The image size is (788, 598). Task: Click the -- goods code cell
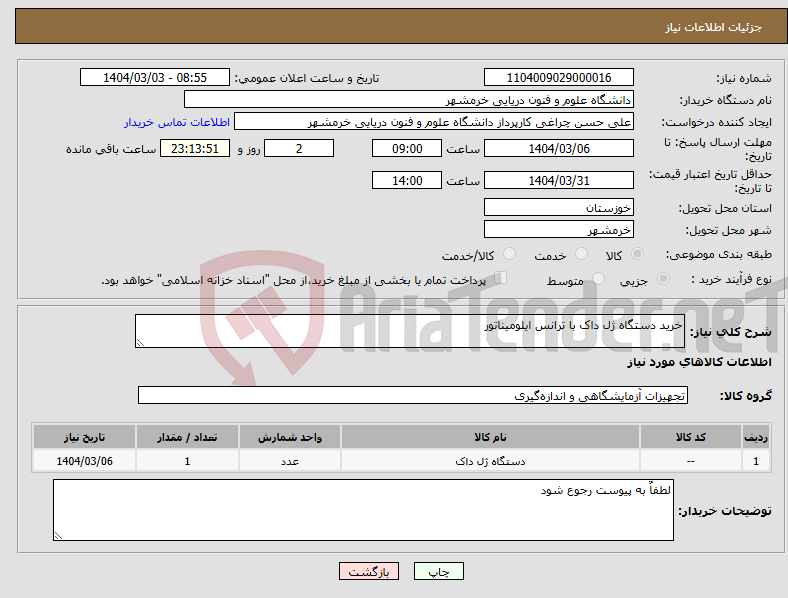pyautogui.click(x=691, y=461)
